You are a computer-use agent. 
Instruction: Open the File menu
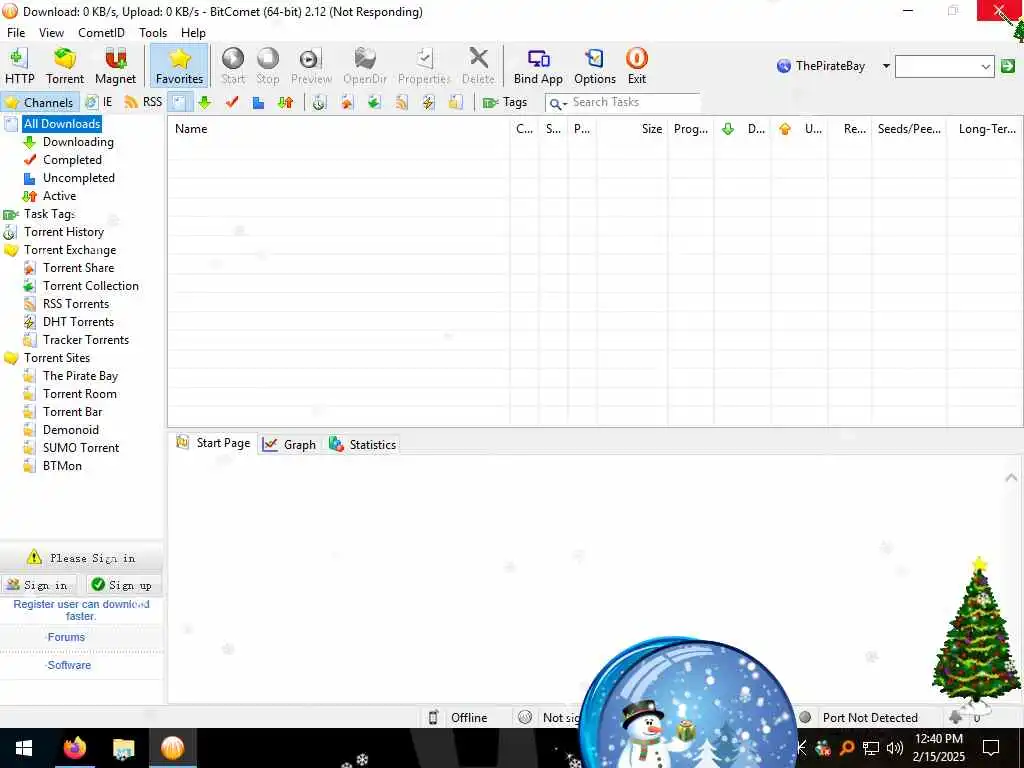pos(16,33)
